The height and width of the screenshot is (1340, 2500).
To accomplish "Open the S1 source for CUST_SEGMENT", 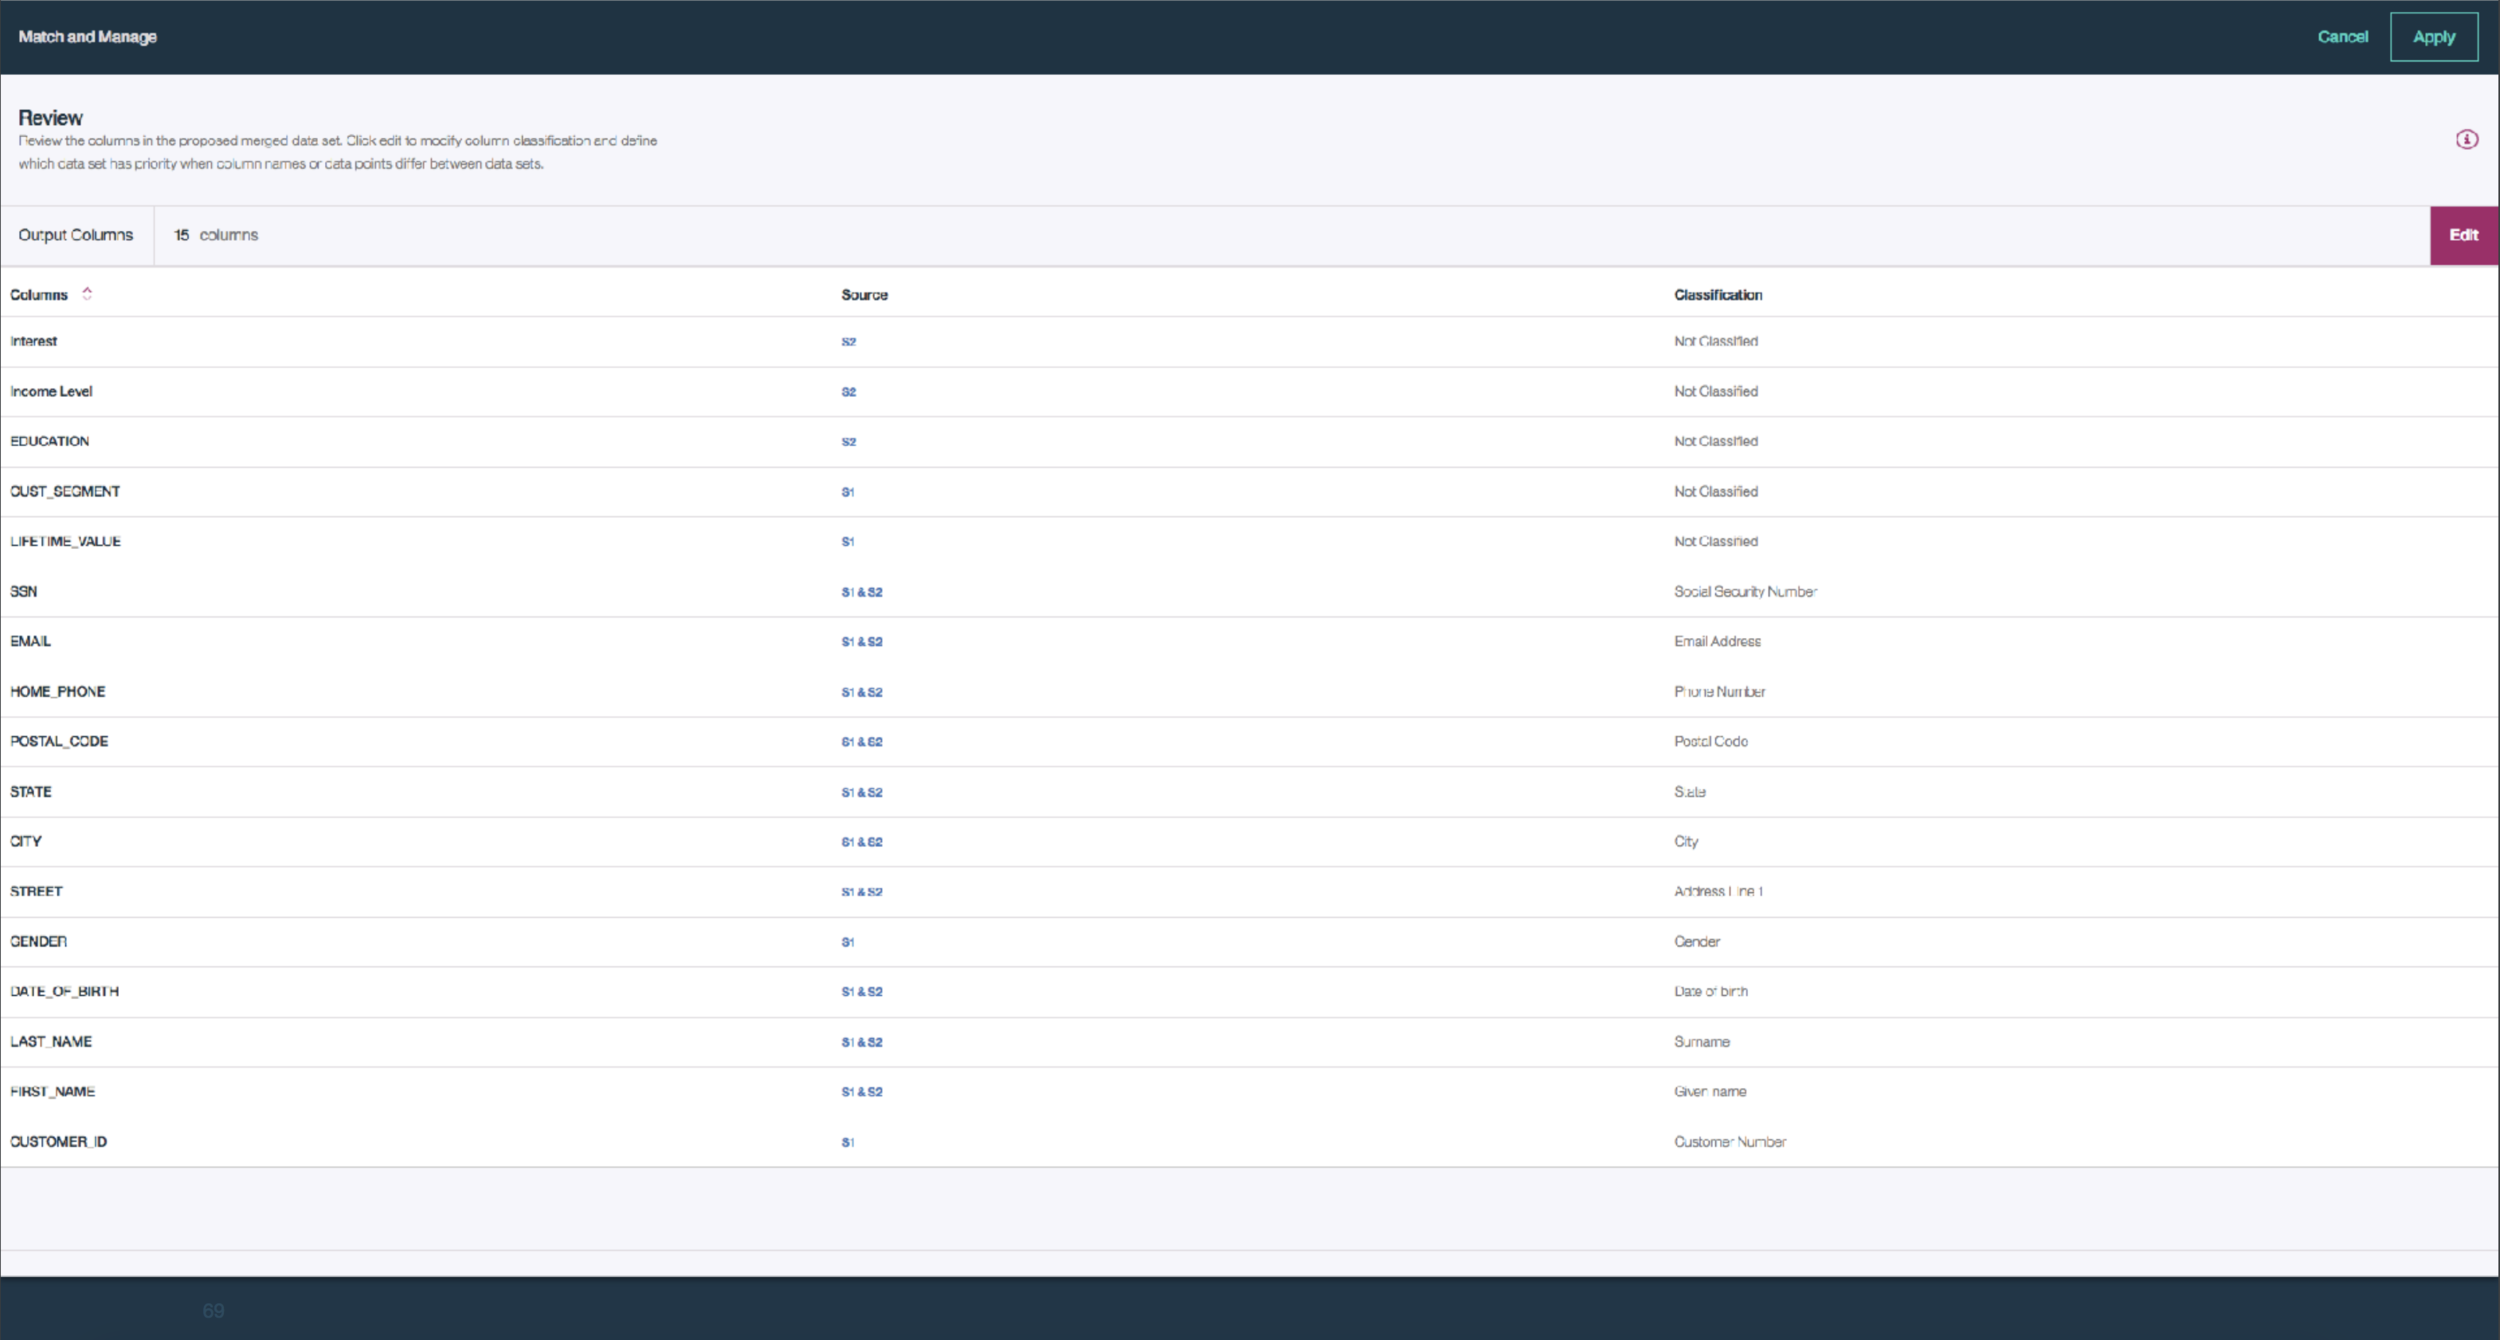I will (x=847, y=491).
